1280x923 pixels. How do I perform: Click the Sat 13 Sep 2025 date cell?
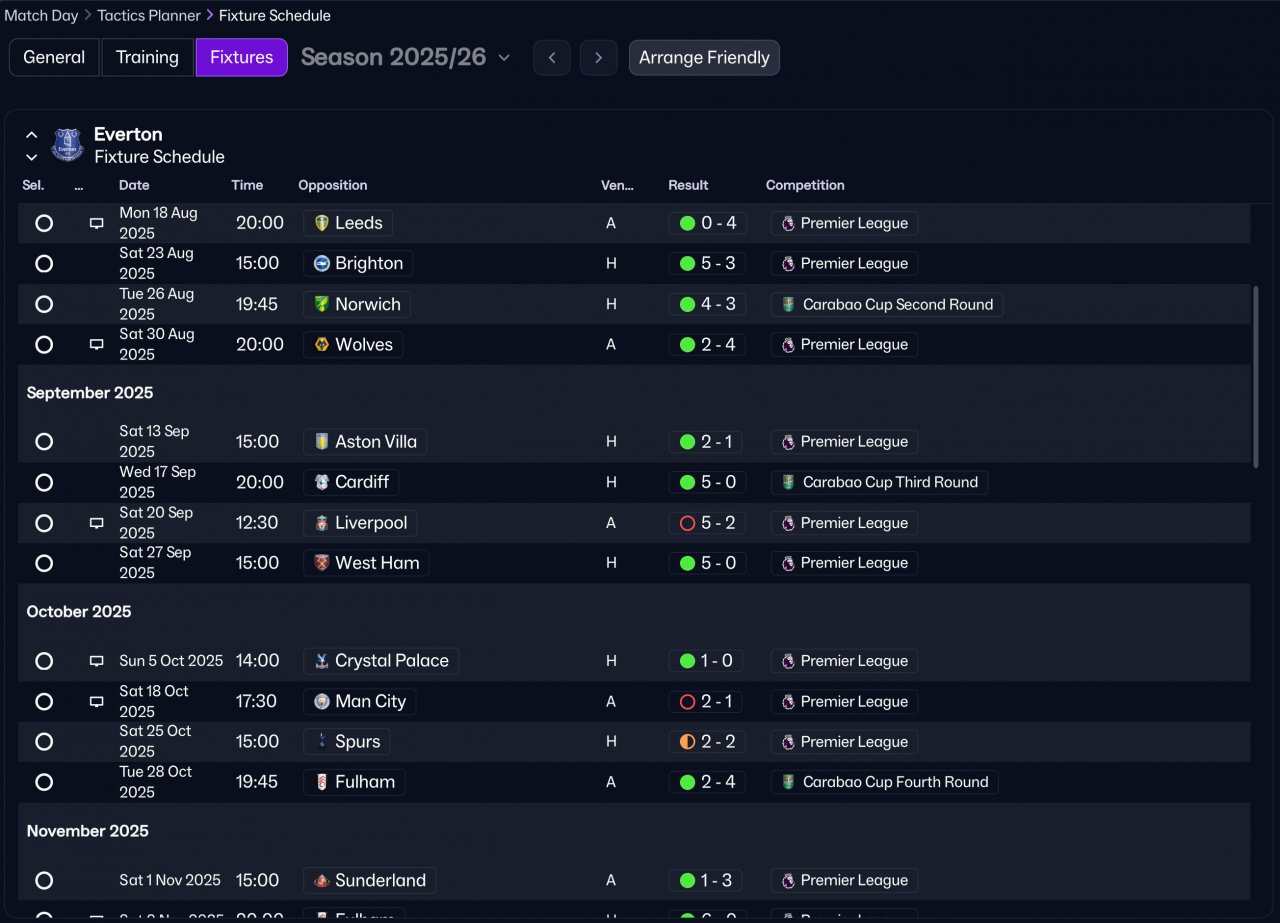154,442
